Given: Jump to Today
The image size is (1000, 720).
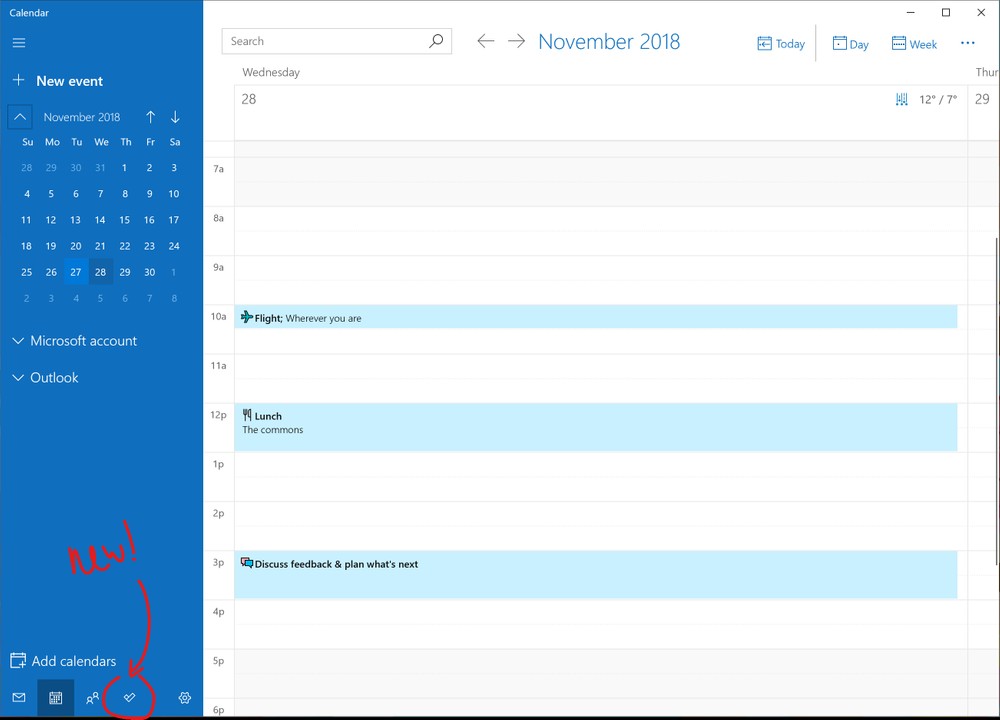Looking at the screenshot, I should tap(781, 44).
